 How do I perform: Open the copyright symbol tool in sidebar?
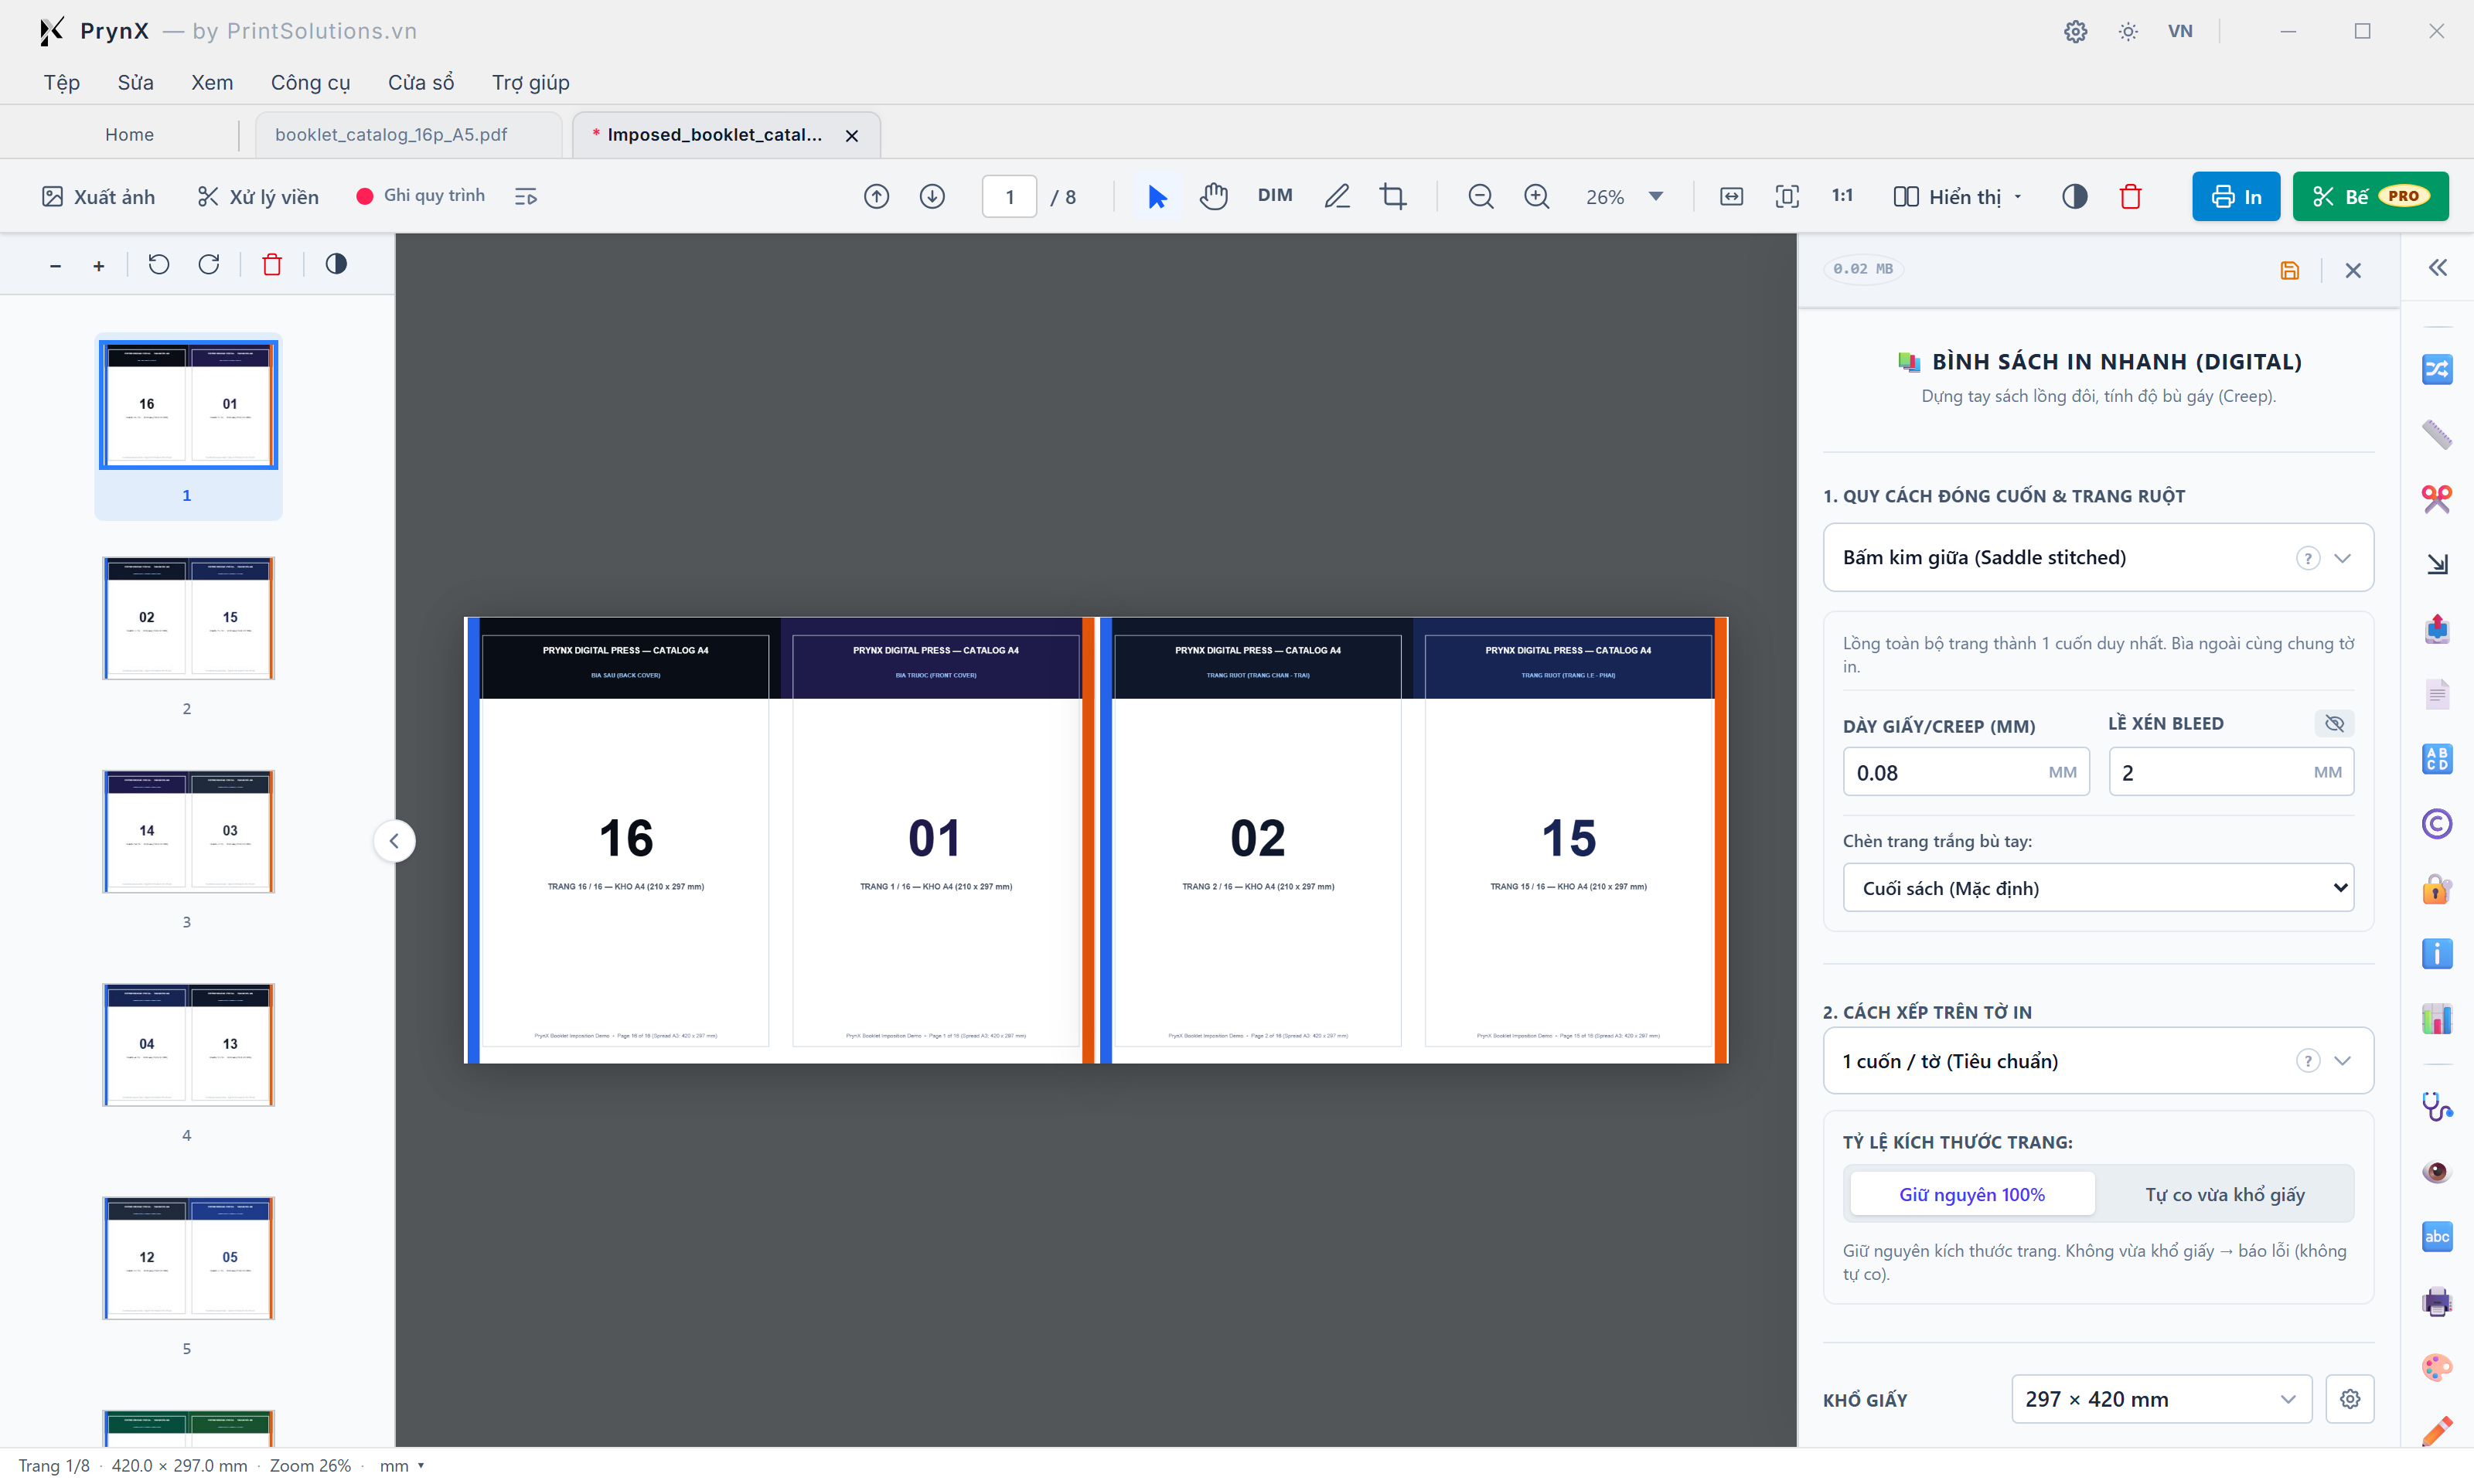[x=2436, y=824]
